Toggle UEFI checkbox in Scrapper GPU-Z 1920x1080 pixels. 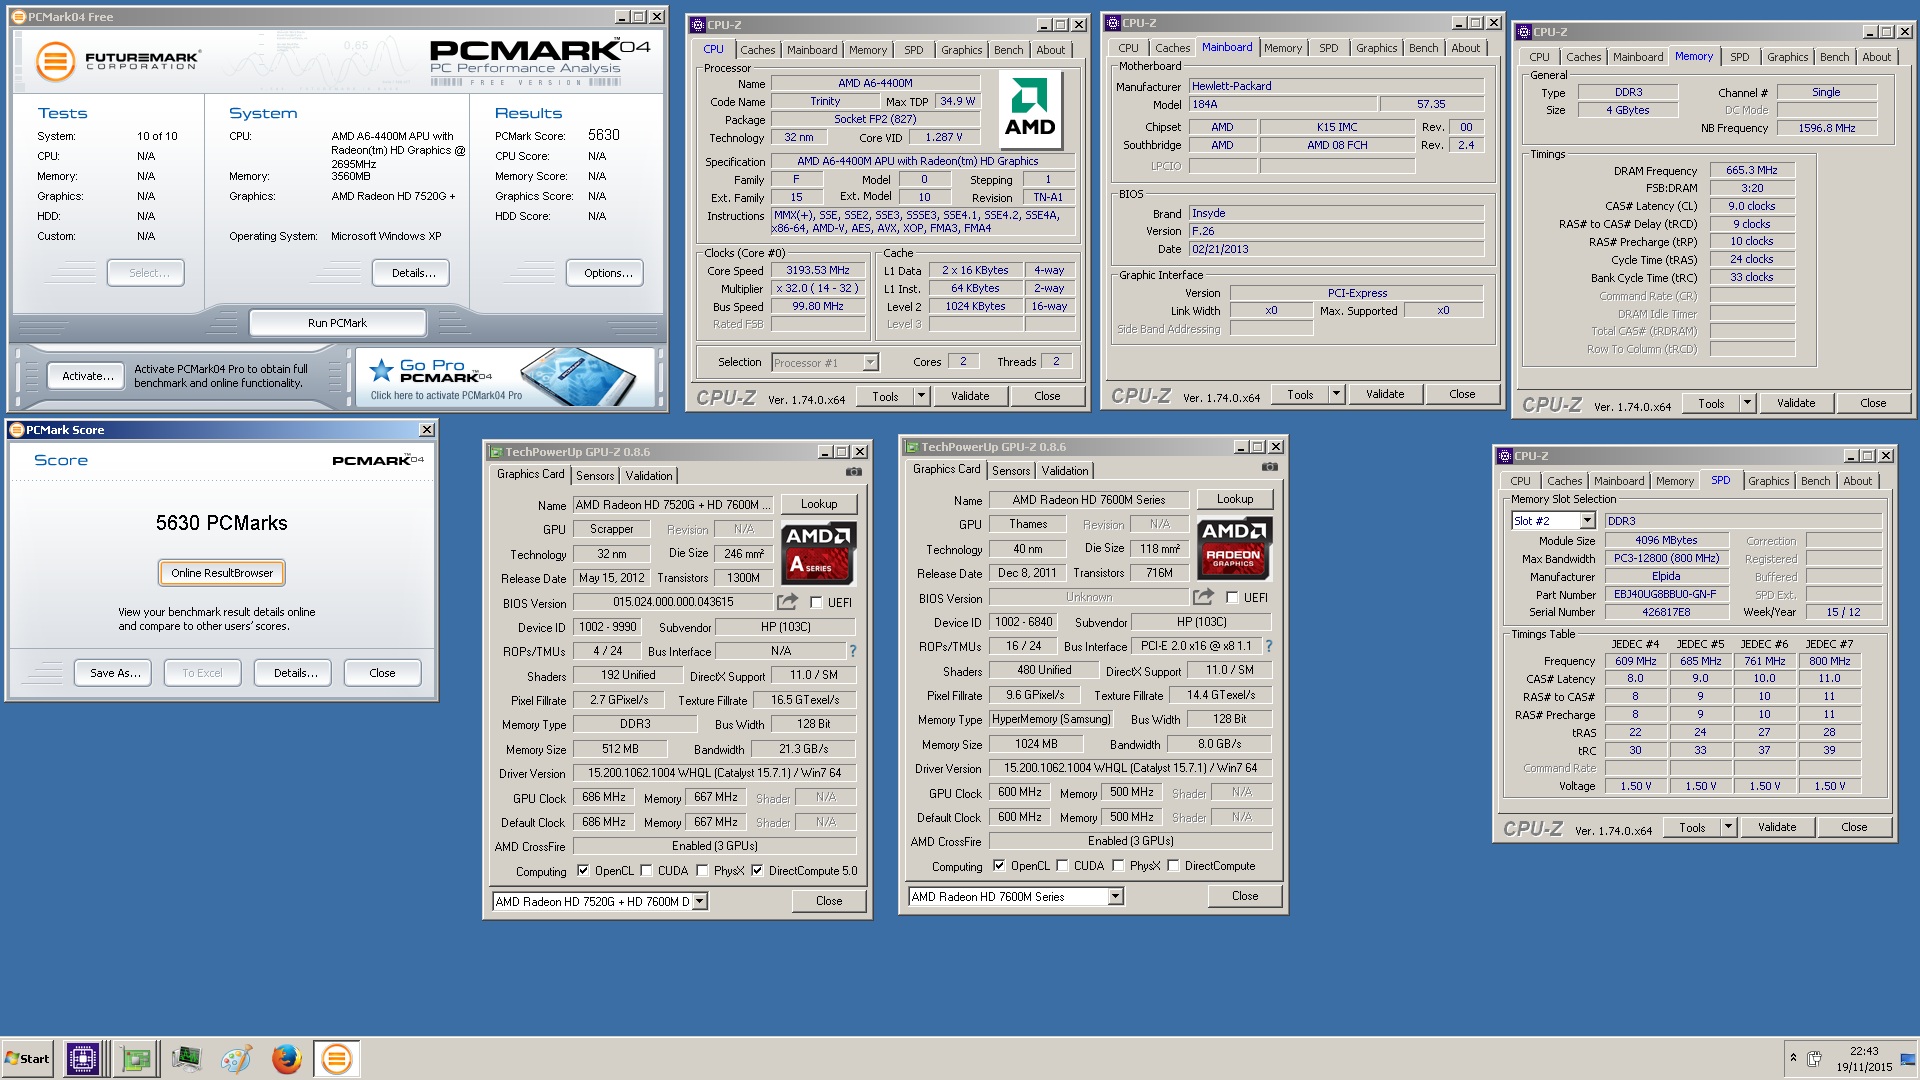point(816,602)
